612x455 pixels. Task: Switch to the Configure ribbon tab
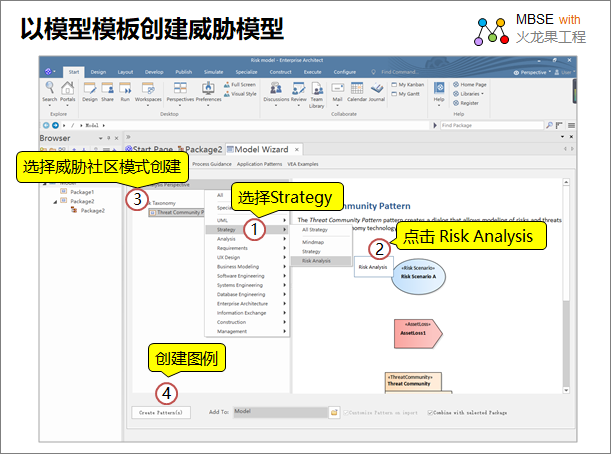click(345, 72)
